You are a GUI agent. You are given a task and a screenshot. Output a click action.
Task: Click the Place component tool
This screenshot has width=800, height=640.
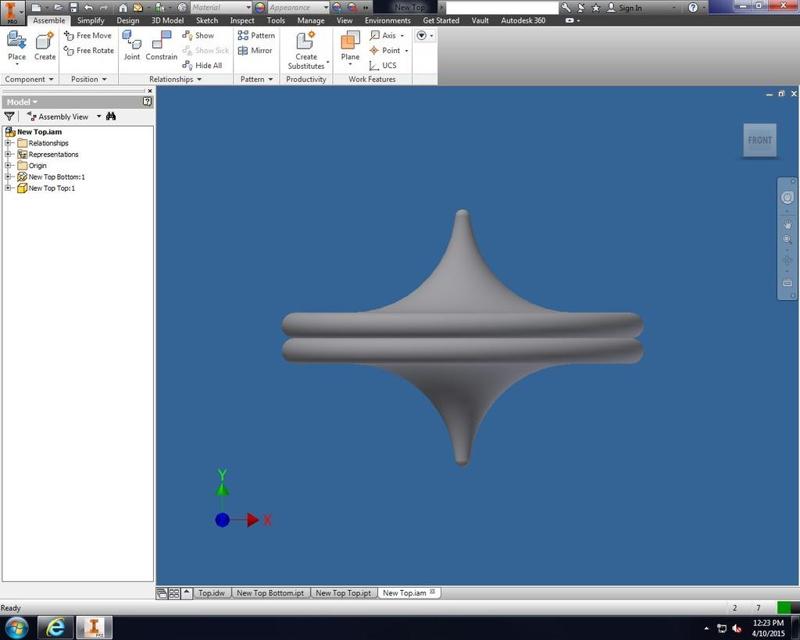[17, 46]
